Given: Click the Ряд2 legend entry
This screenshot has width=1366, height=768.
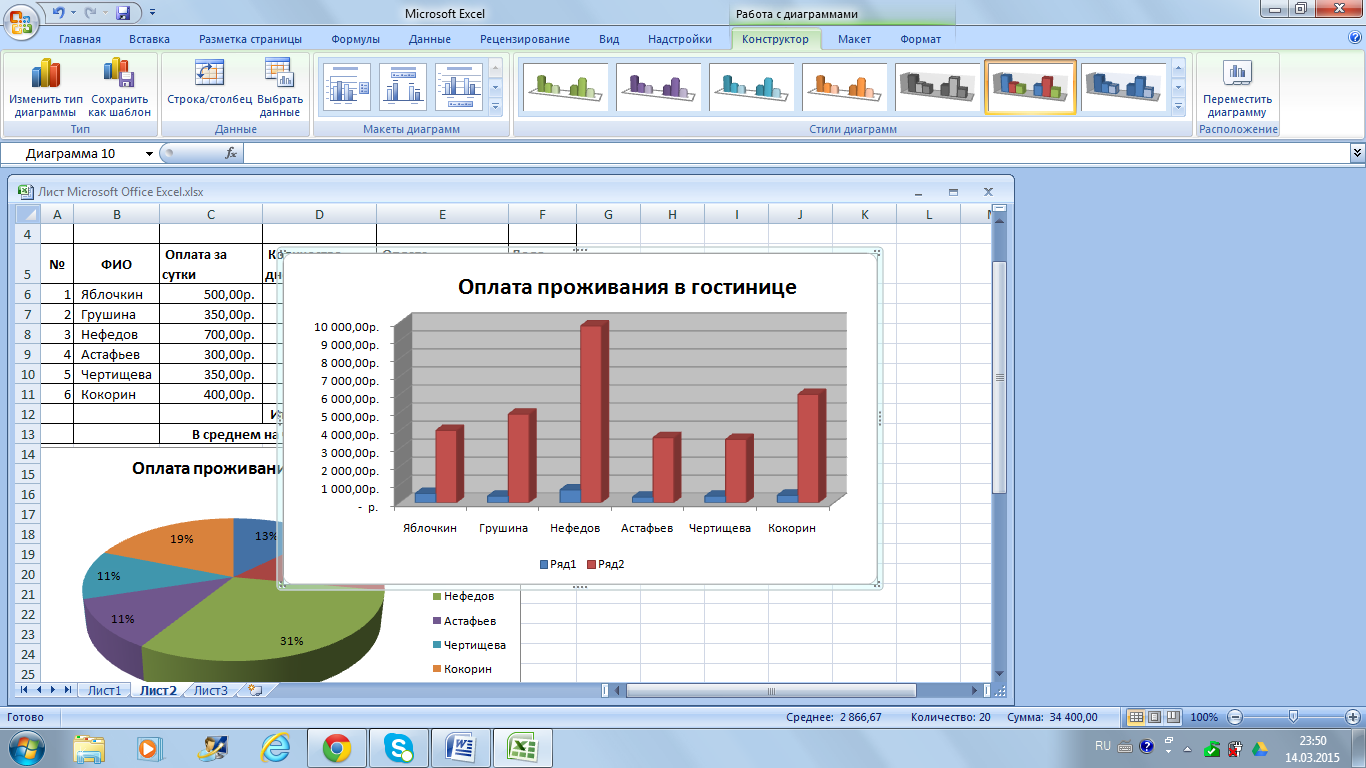Looking at the screenshot, I should click(604, 564).
